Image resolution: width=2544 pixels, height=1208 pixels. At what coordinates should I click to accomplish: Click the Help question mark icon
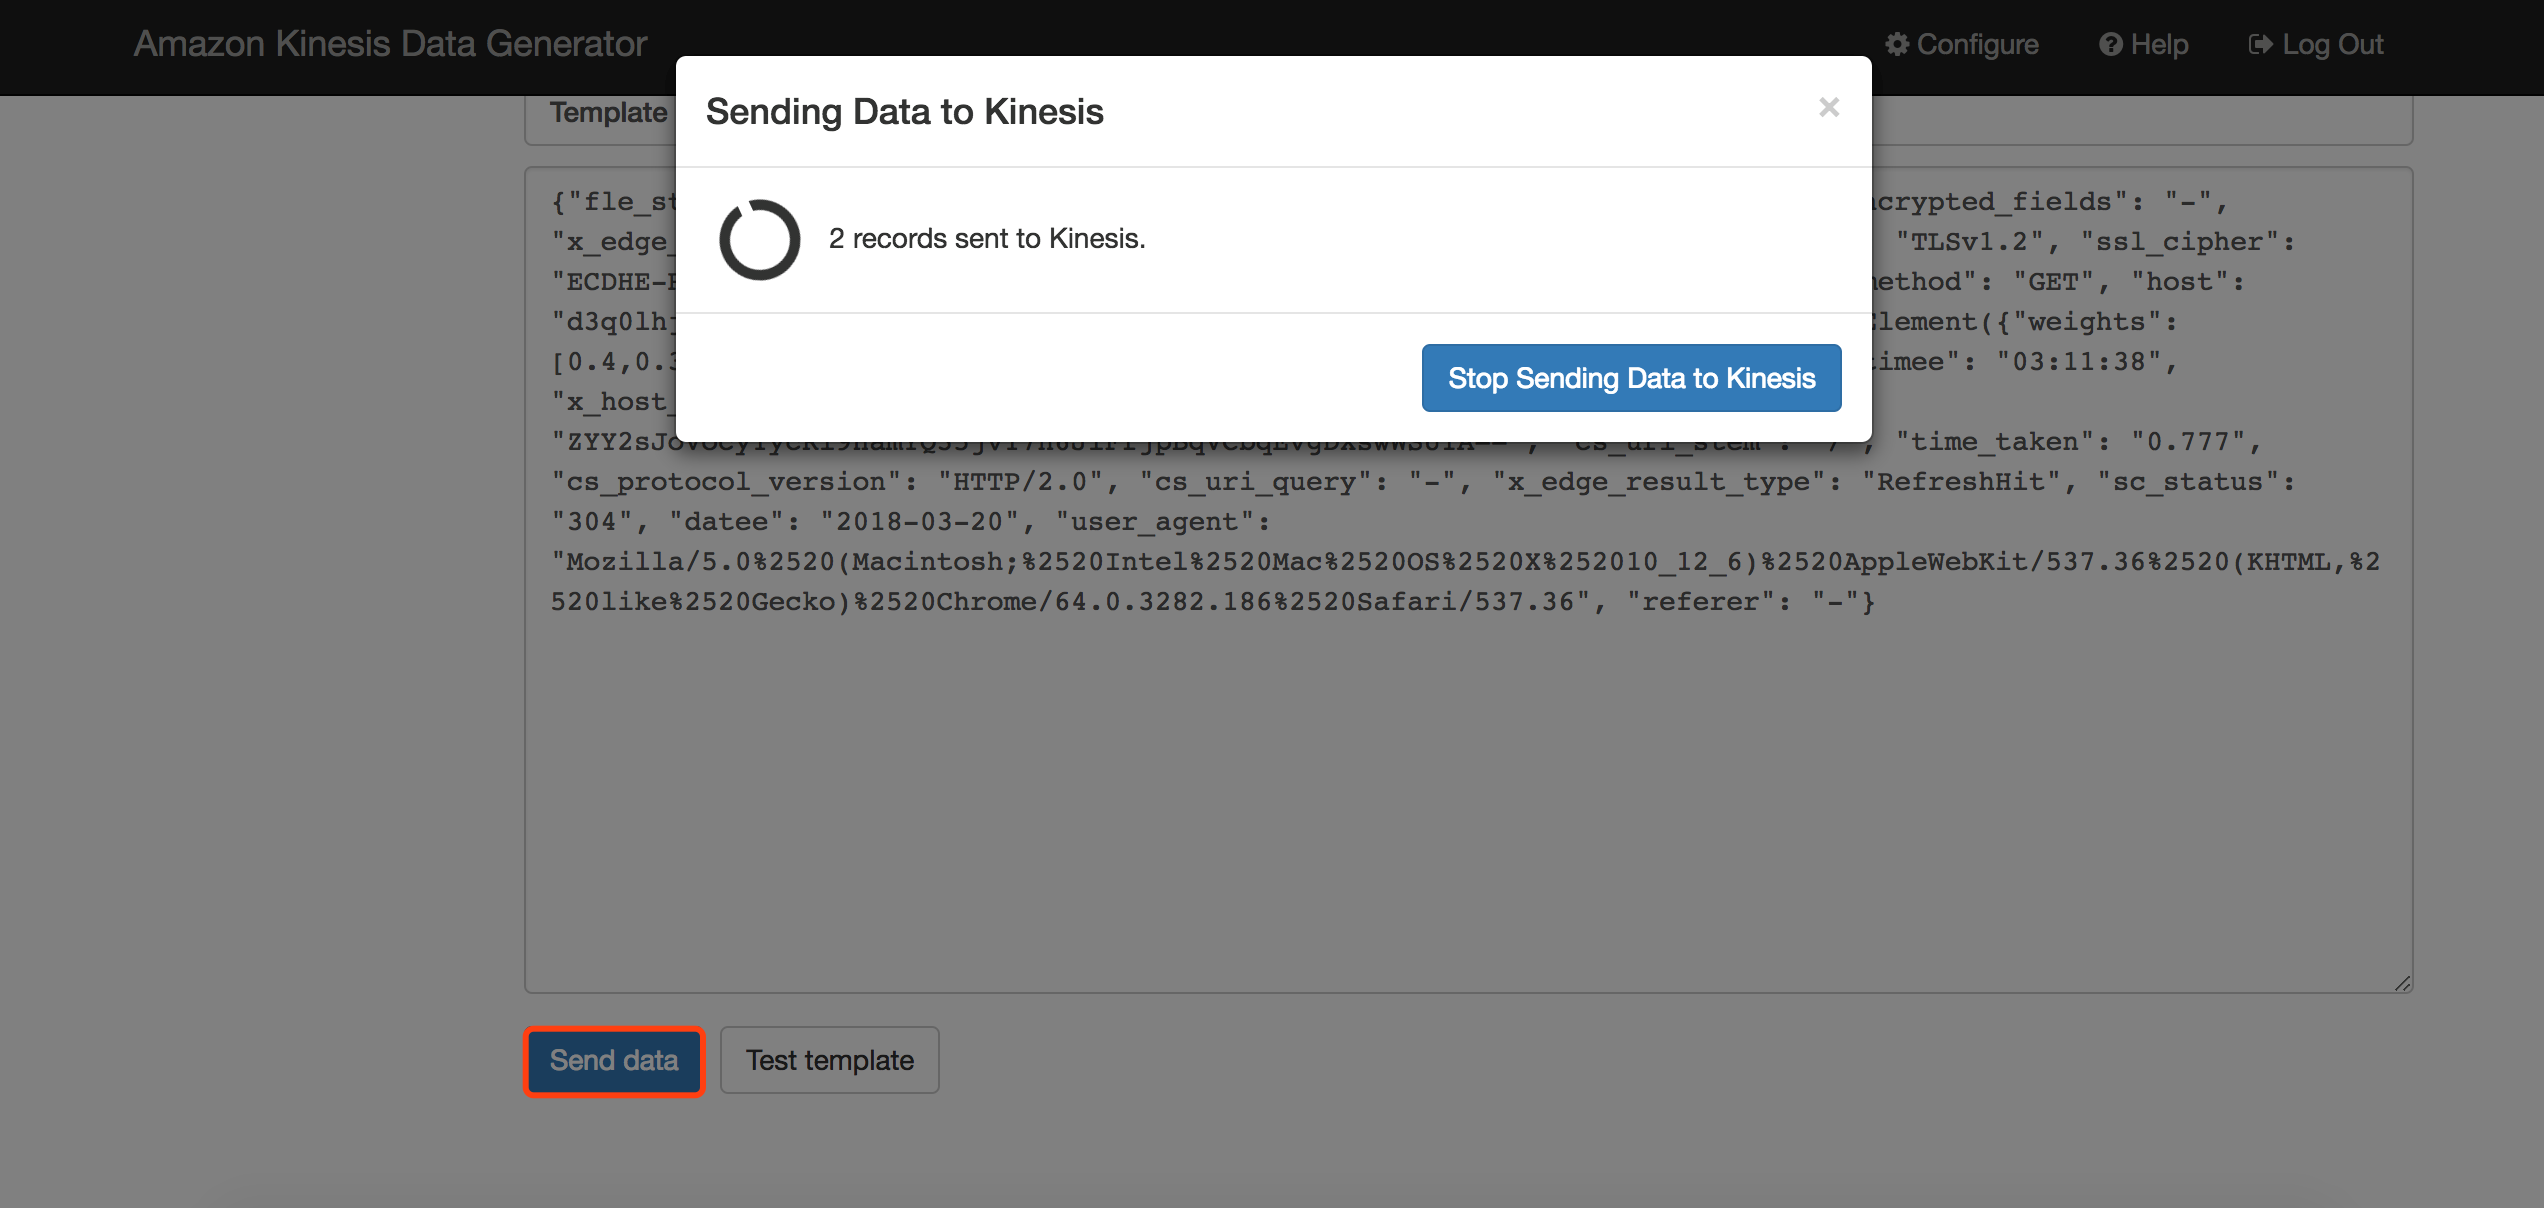2110,44
